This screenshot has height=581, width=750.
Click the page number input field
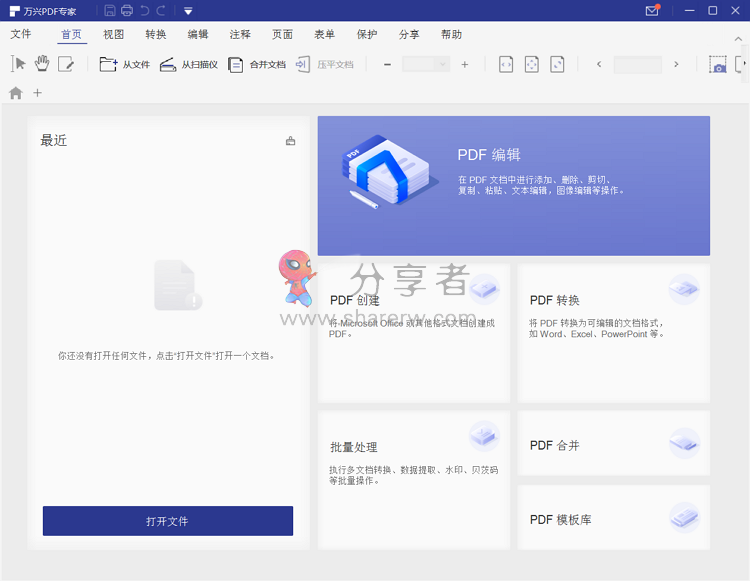pyautogui.click(x=638, y=64)
